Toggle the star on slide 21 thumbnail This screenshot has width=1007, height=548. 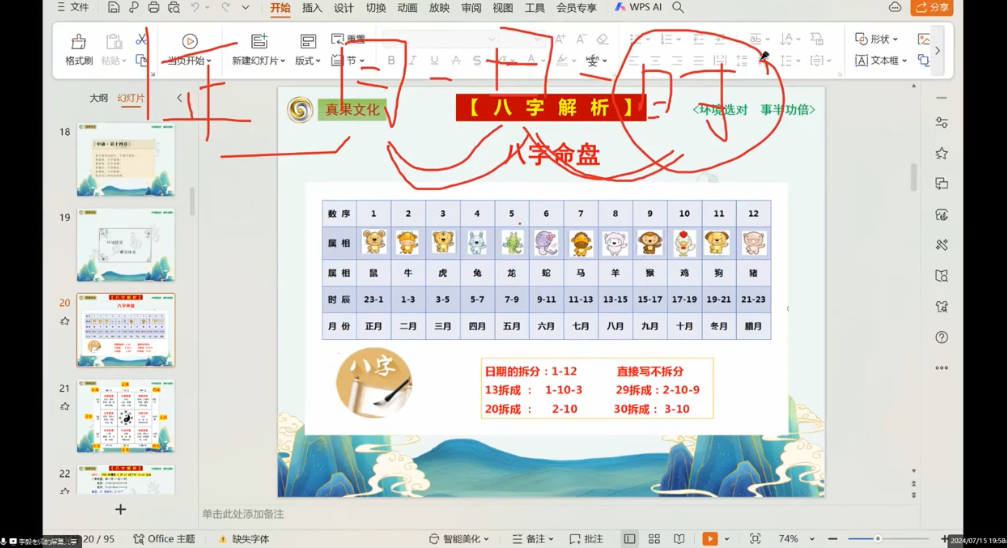(x=65, y=406)
